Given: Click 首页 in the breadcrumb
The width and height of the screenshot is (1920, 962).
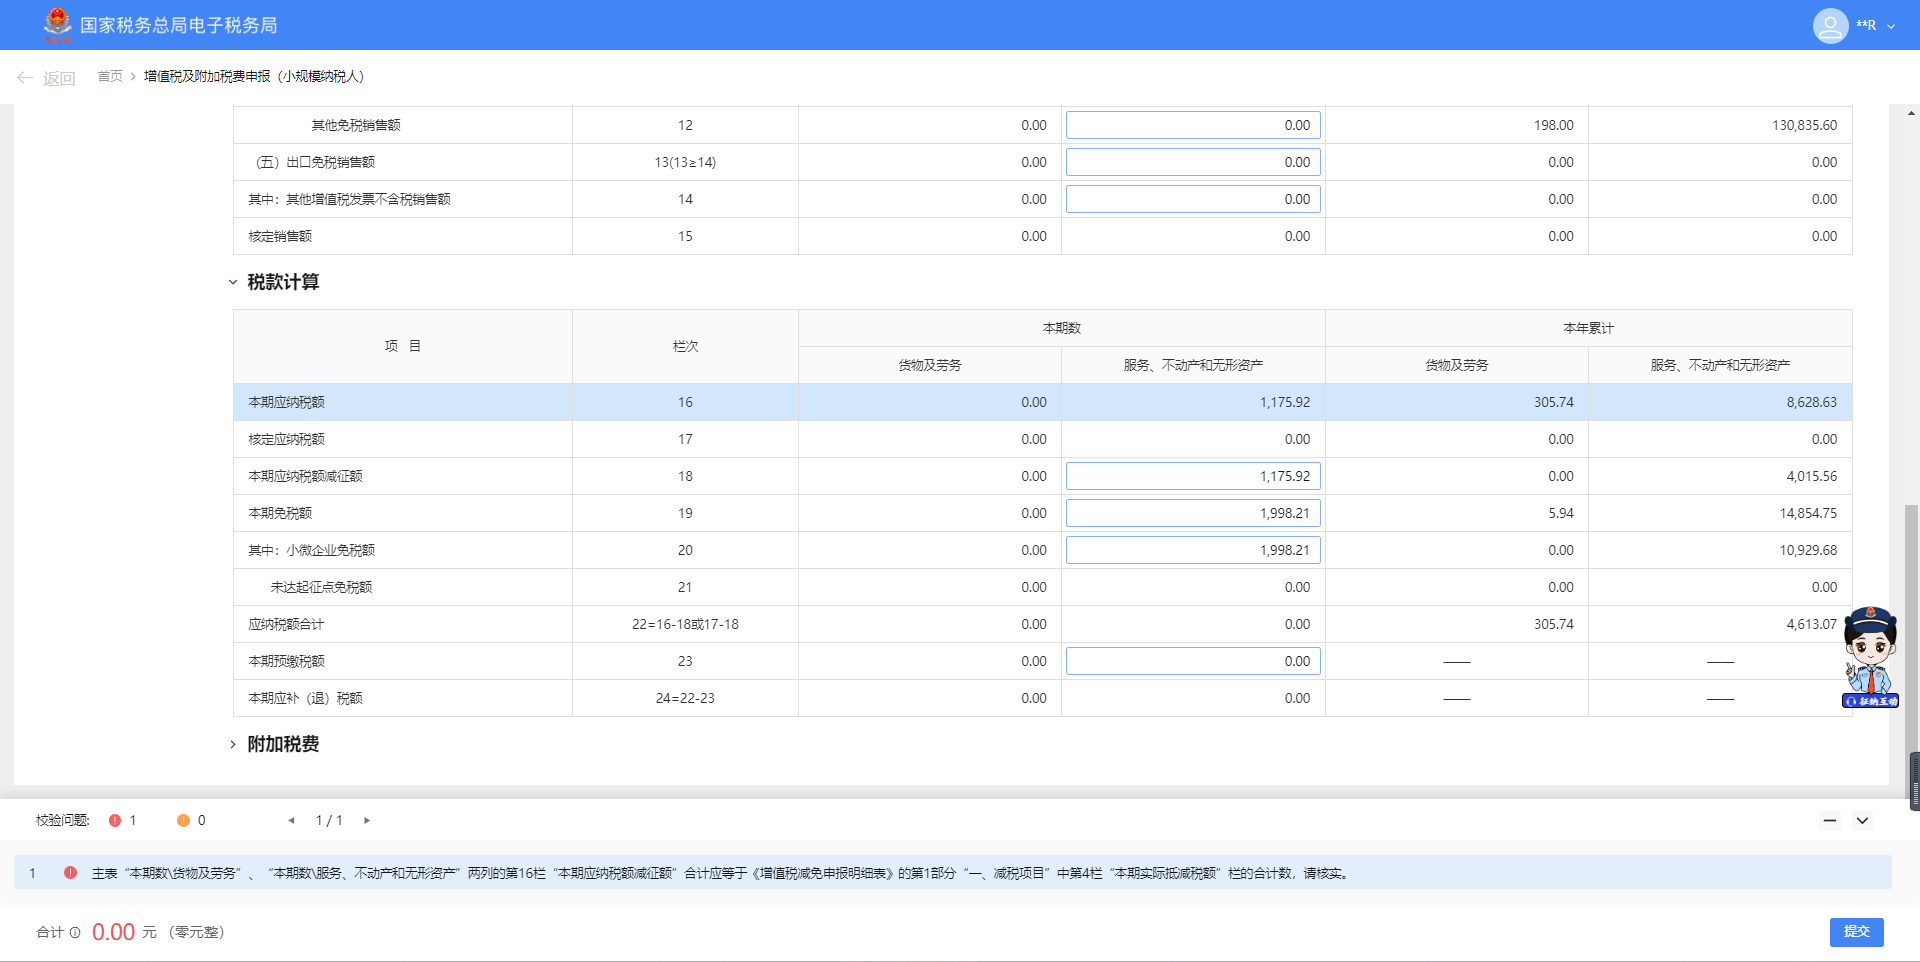Looking at the screenshot, I should point(110,76).
